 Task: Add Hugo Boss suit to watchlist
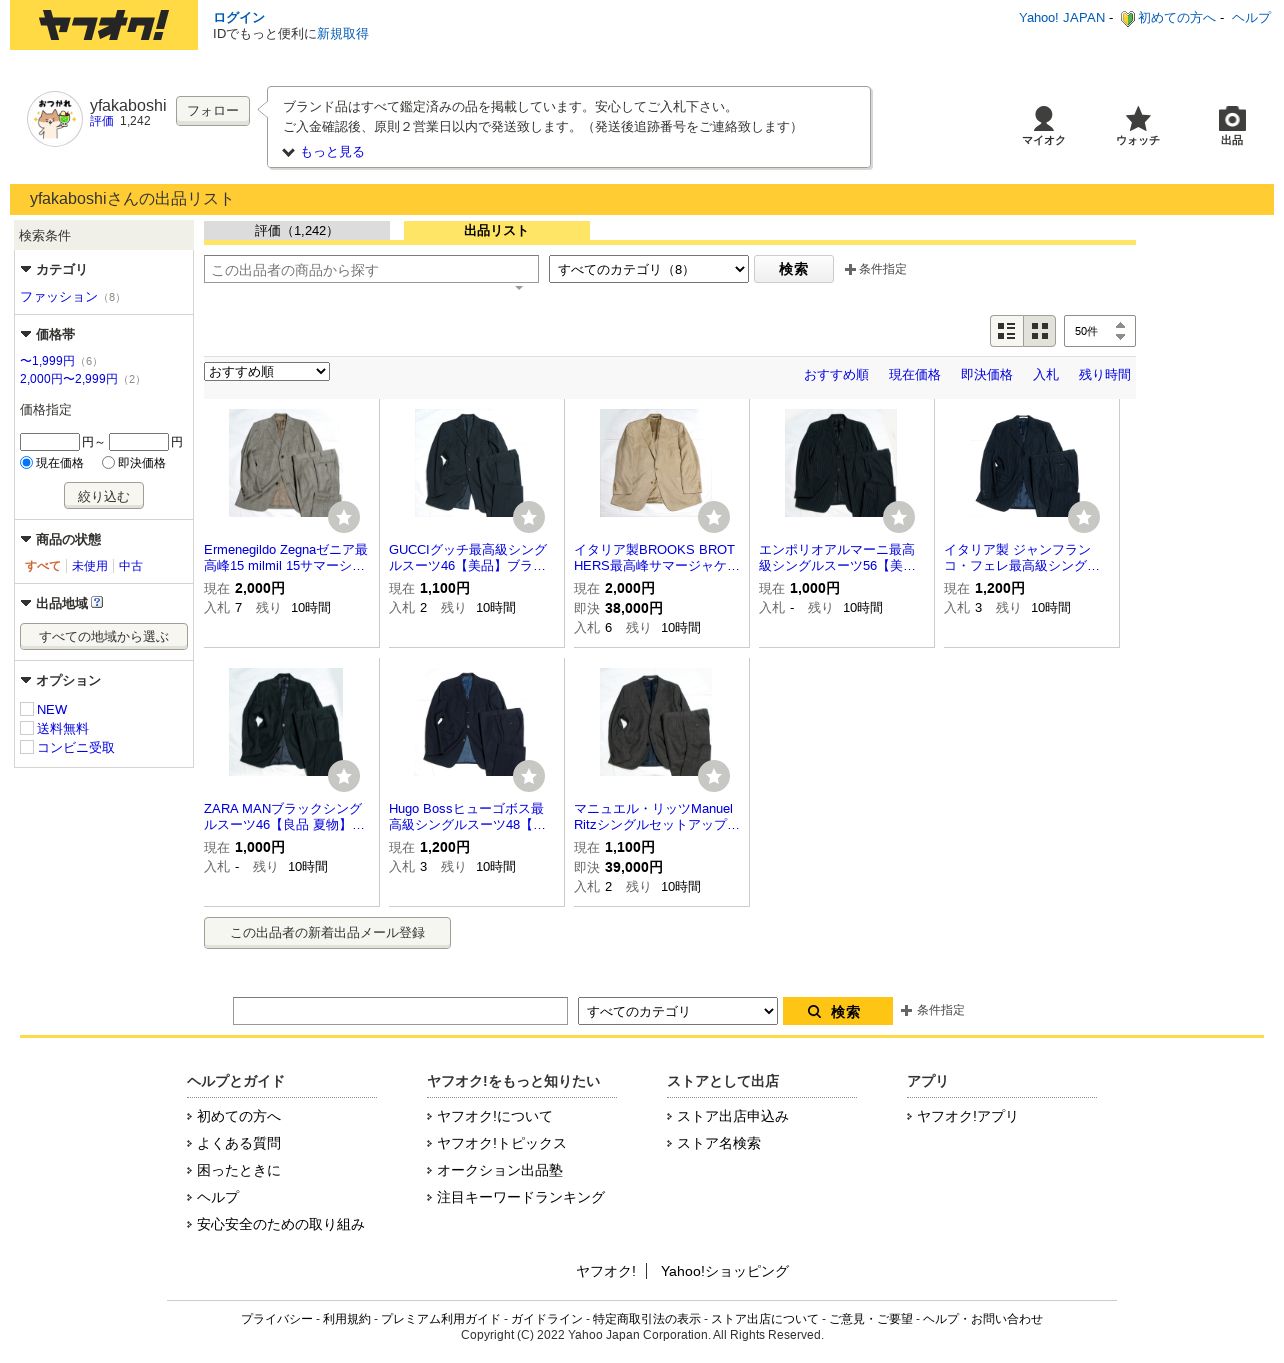tap(529, 776)
